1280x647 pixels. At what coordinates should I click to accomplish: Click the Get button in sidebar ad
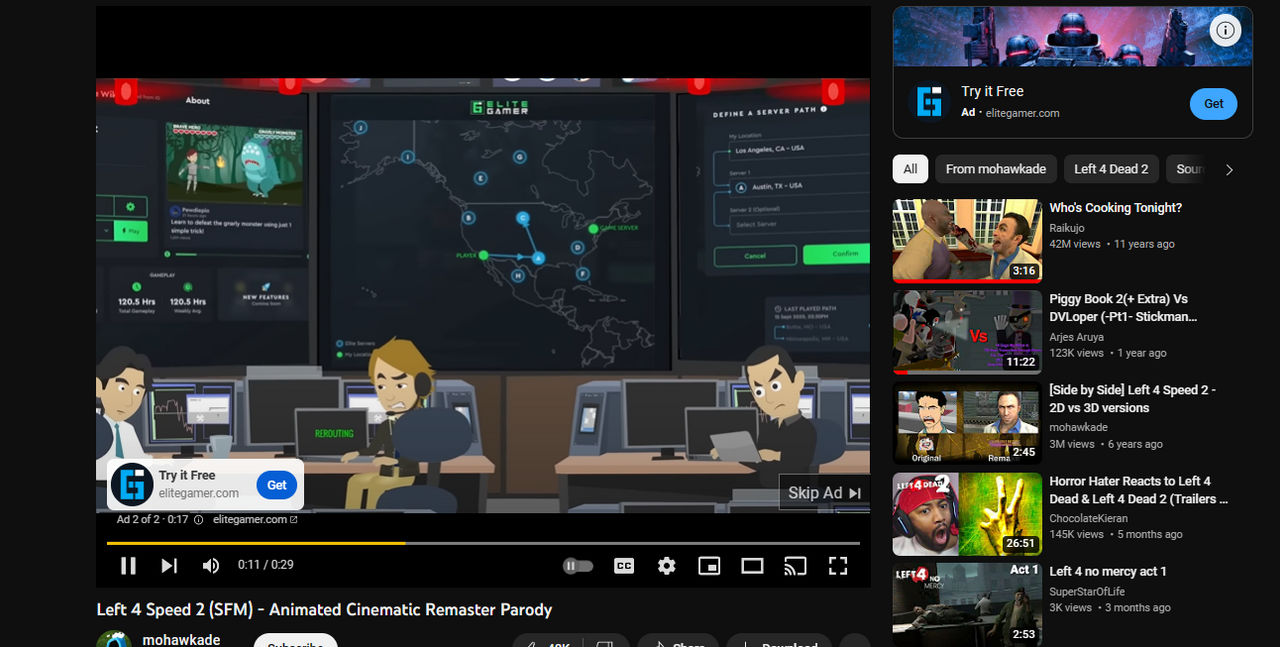pyautogui.click(x=1213, y=104)
